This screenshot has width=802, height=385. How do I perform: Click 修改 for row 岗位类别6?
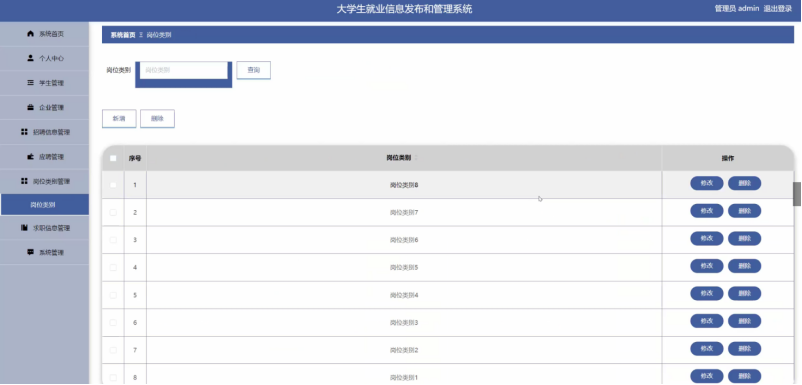click(707, 238)
